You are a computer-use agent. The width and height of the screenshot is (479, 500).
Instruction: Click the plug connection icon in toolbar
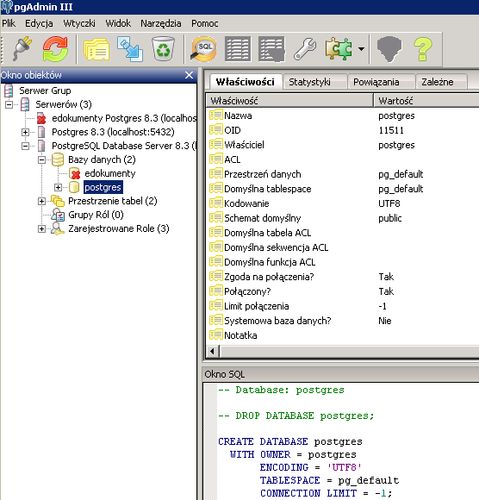[22, 49]
